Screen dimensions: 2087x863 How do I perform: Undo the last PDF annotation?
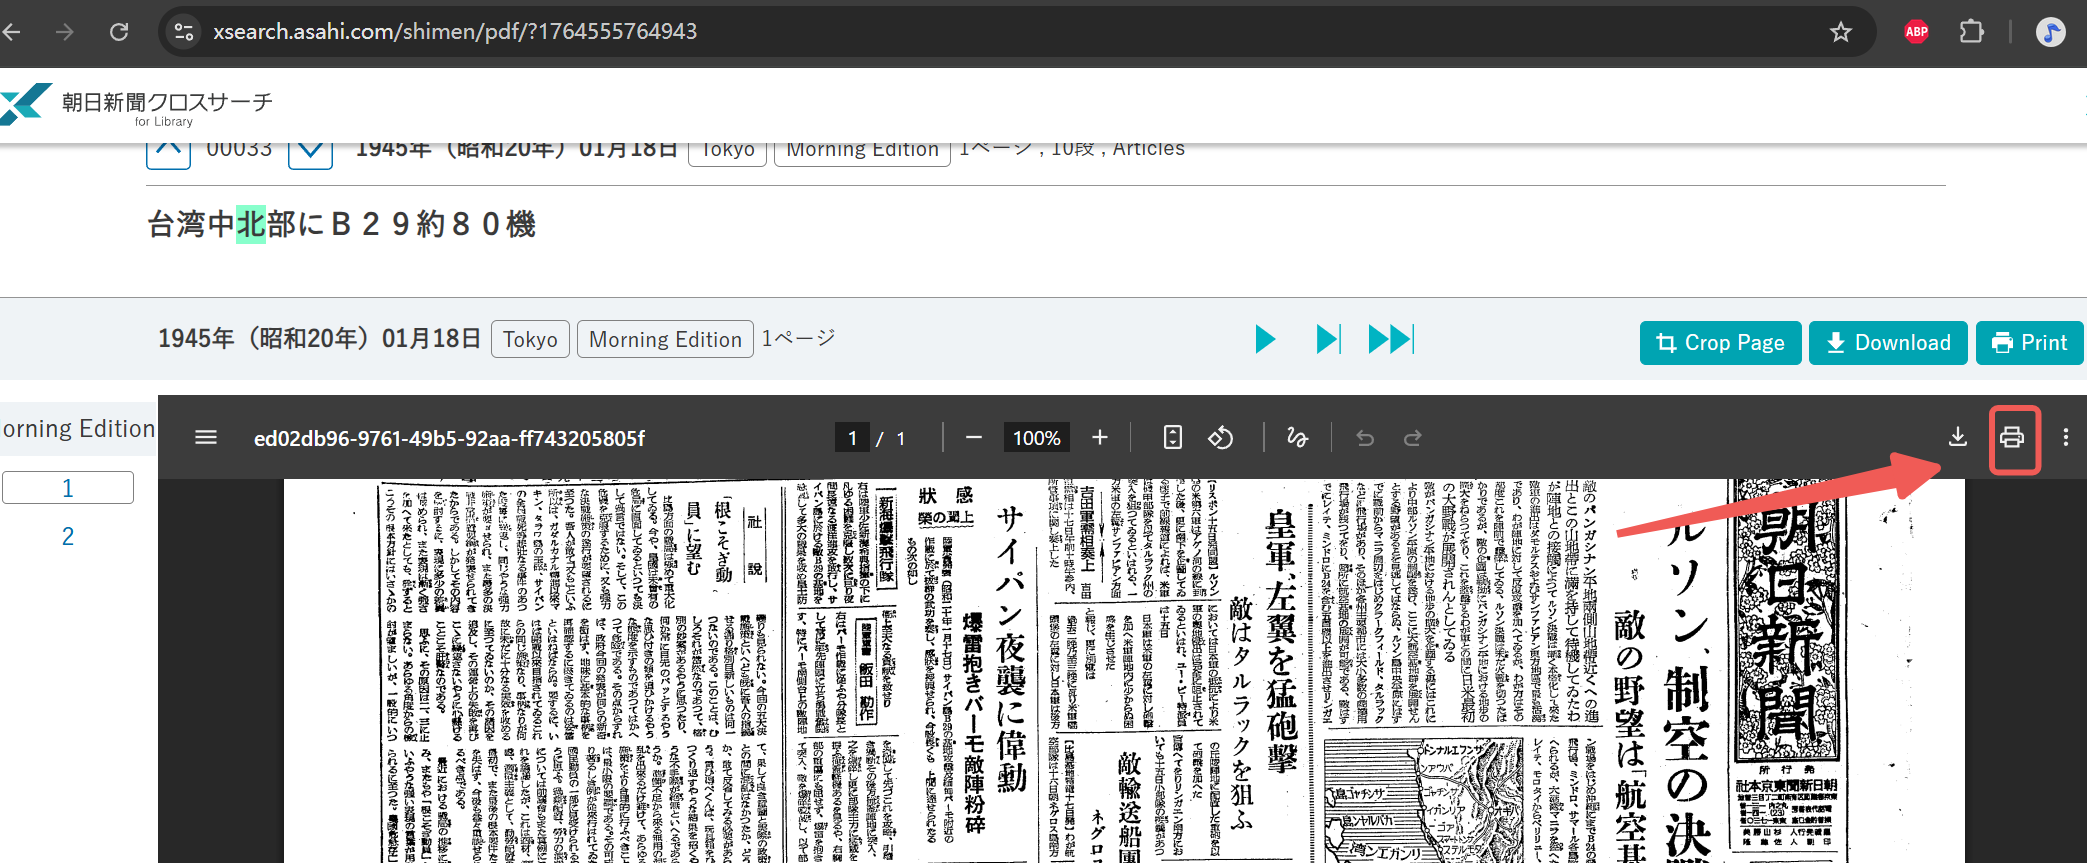1365,438
